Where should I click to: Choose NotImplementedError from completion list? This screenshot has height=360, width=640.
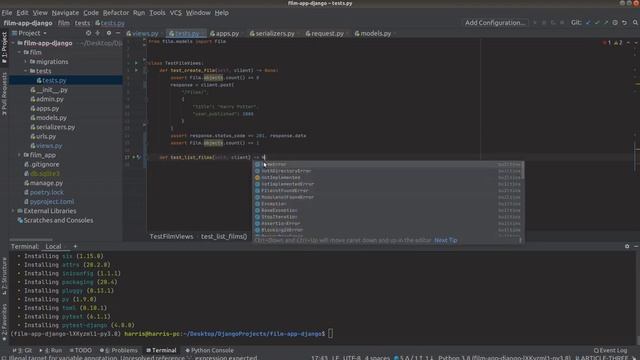[387, 184]
